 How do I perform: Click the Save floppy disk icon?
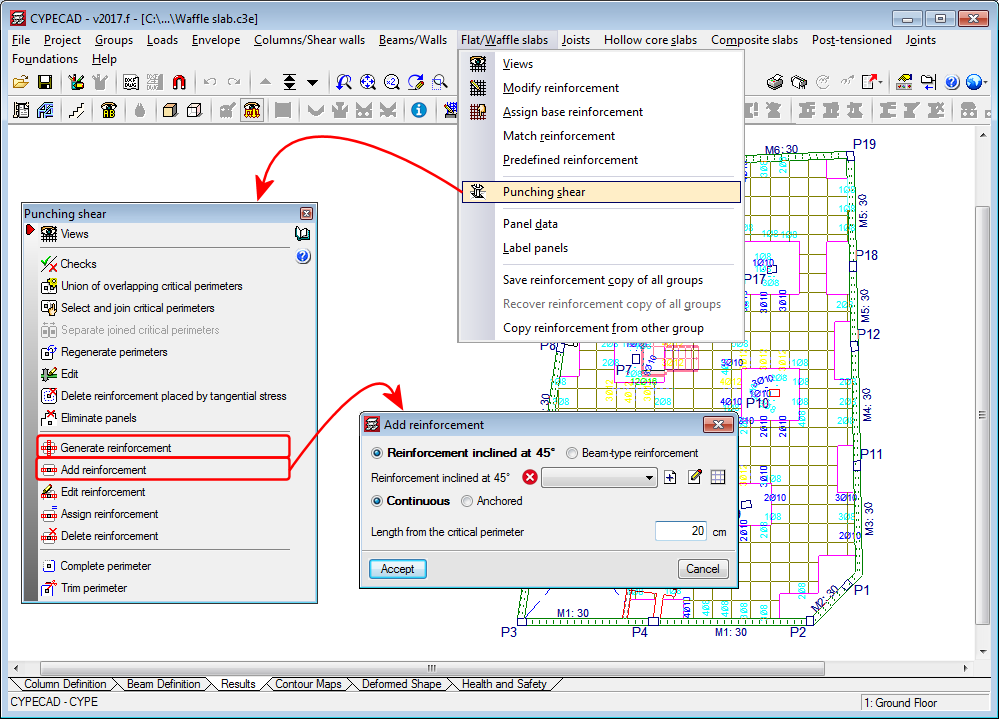click(45, 82)
